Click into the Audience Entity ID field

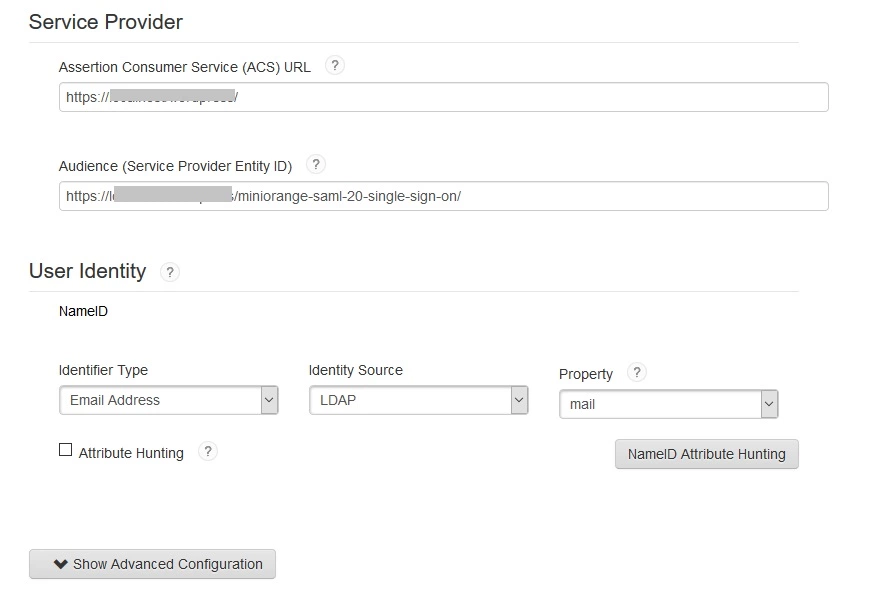coord(444,196)
